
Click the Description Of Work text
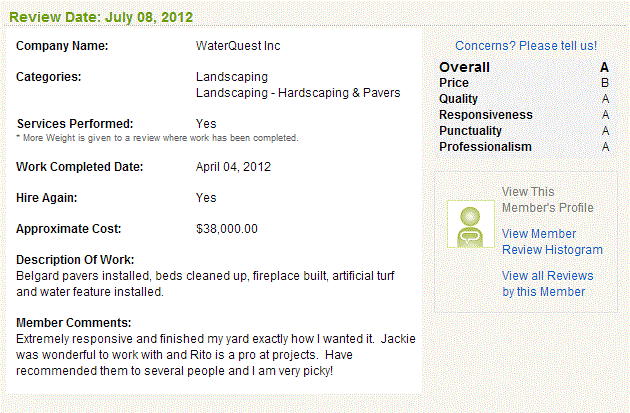pyautogui.click(x=205, y=284)
